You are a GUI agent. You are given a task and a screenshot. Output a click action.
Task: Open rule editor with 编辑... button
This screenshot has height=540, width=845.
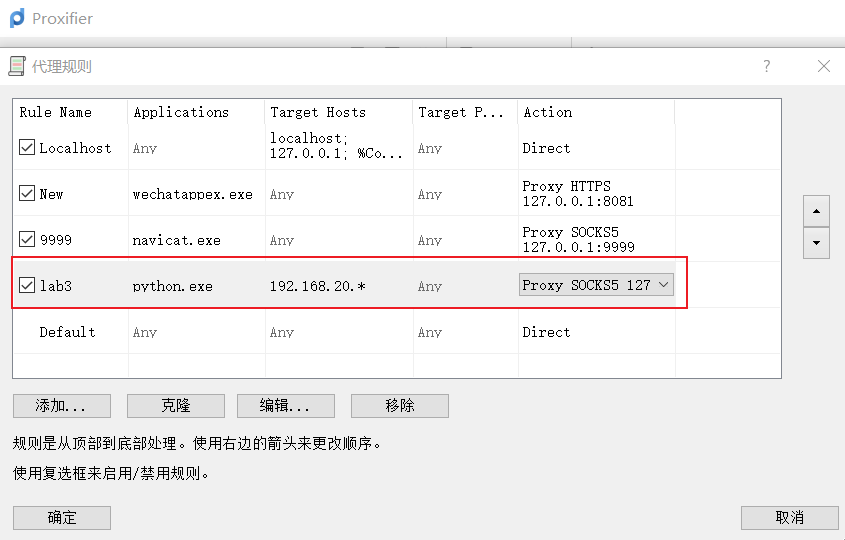[285, 405]
